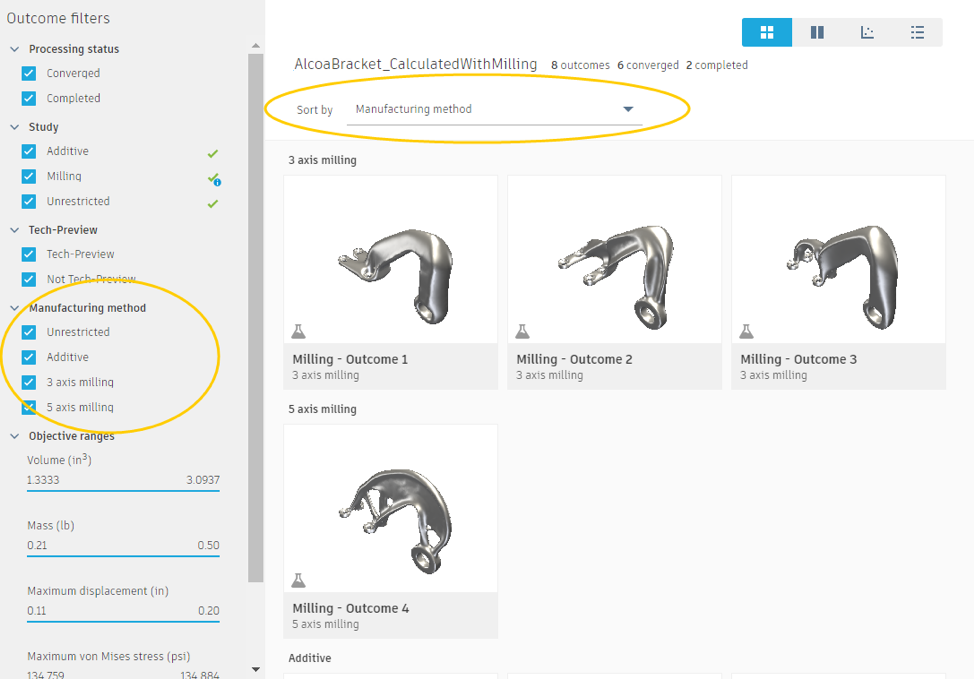Click the 8 outcomes count
The image size is (974, 679).
point(580,65)
